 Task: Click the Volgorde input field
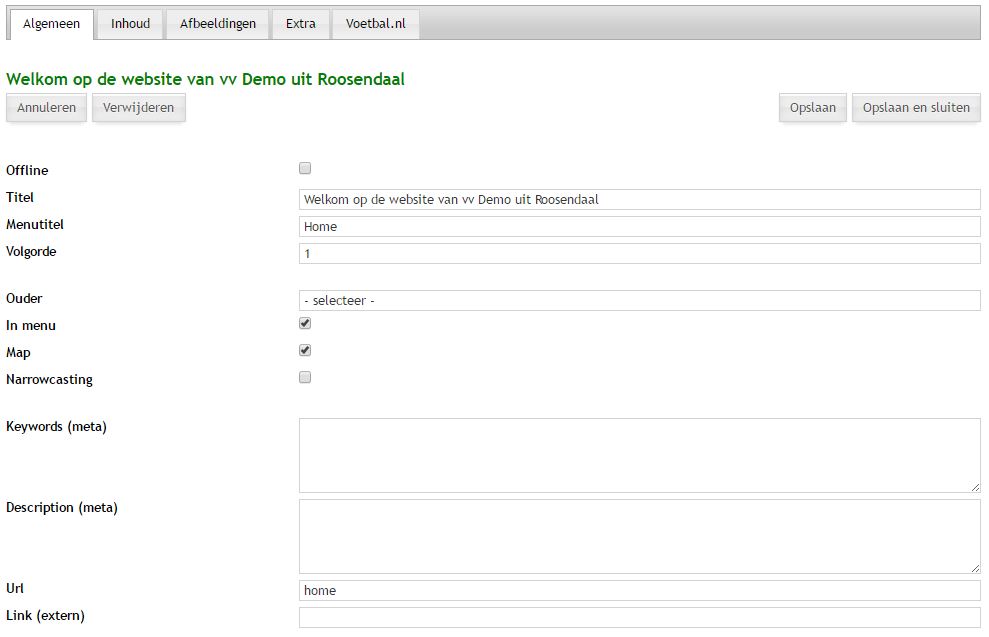point(639,253)
